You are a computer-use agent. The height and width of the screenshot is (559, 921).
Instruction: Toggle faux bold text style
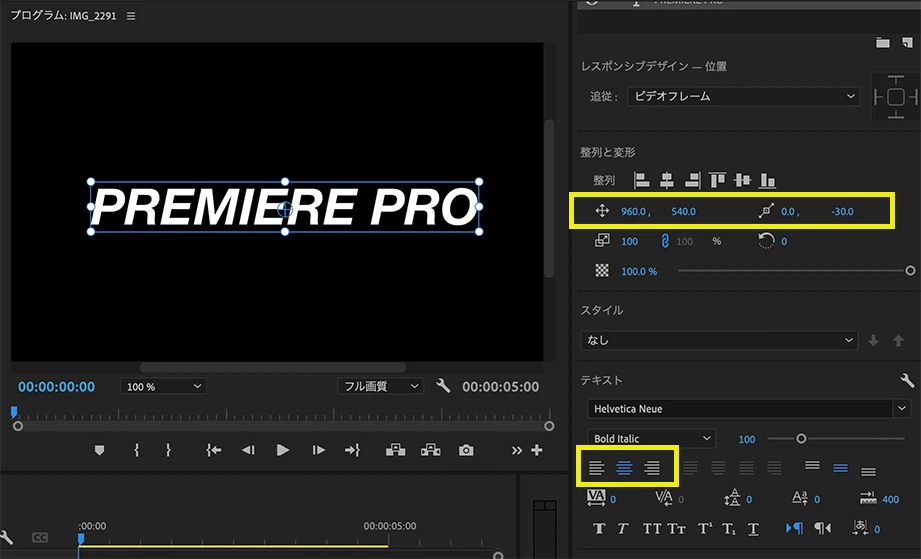coord(599,528)
